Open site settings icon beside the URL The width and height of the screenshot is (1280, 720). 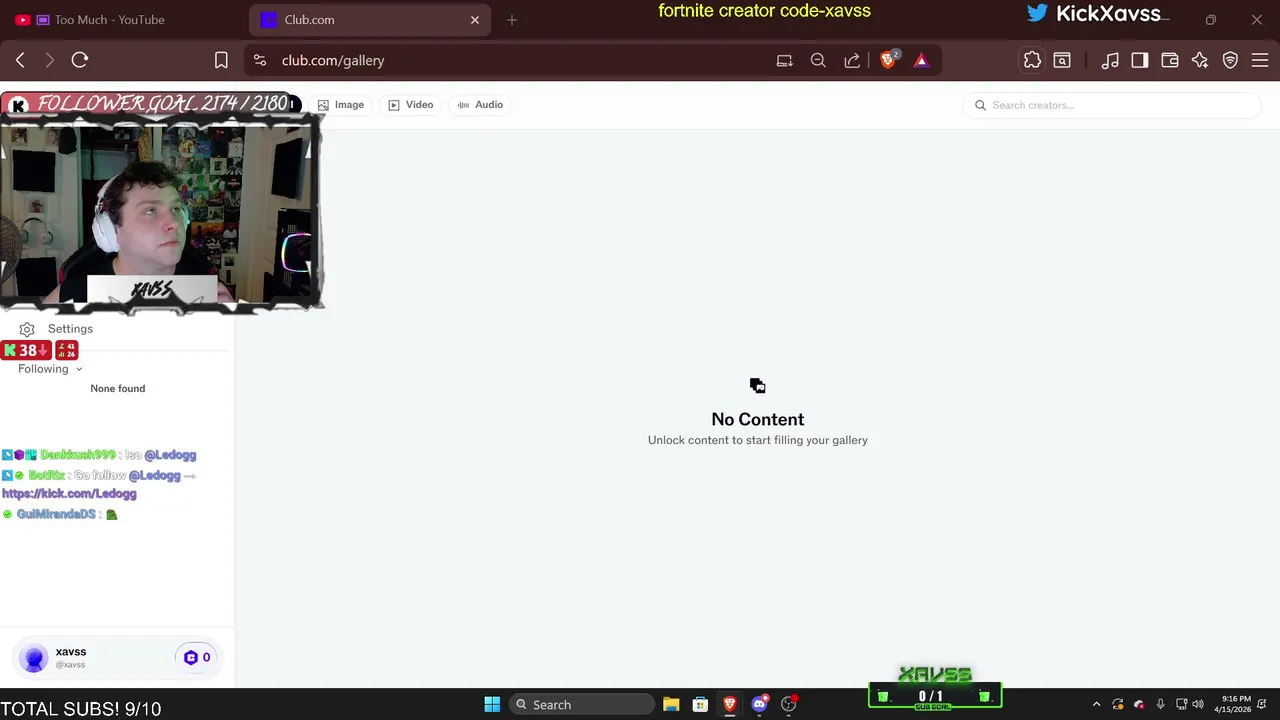coord(260,60)
